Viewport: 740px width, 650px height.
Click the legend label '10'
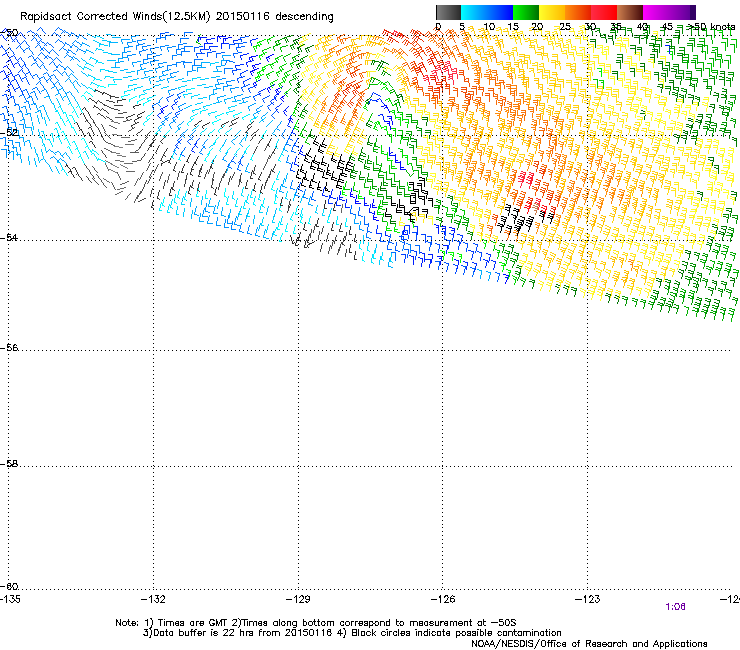tap(489, 27)
